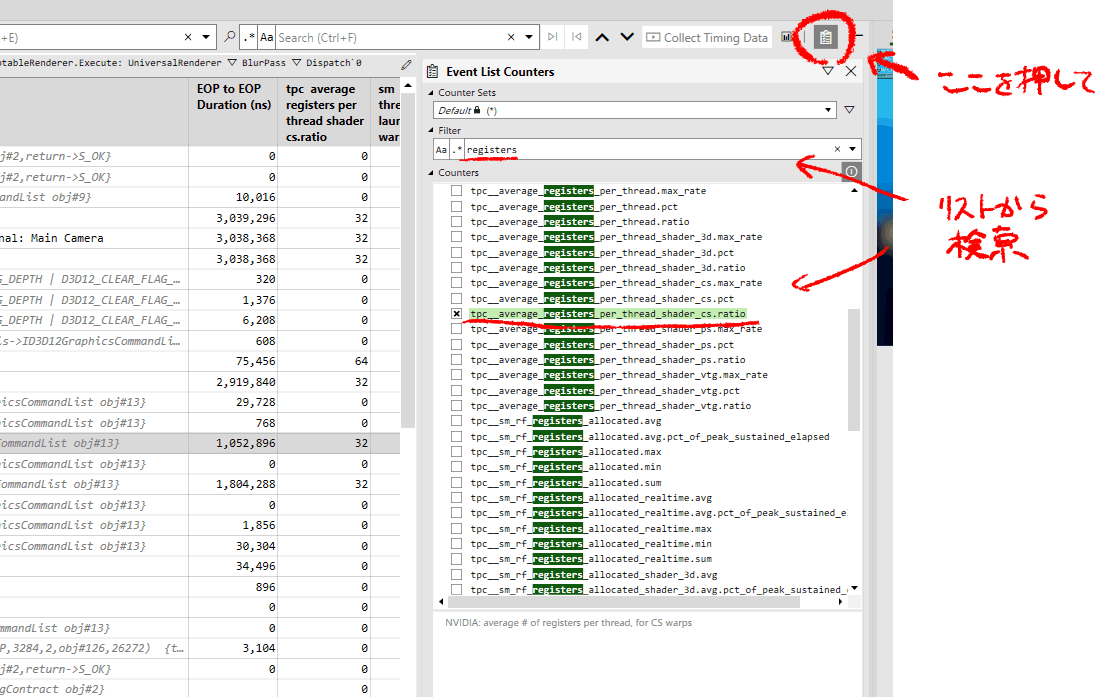
Task: Select the BlurPass breadcrumb item
Action: click(x=264, y=63)
